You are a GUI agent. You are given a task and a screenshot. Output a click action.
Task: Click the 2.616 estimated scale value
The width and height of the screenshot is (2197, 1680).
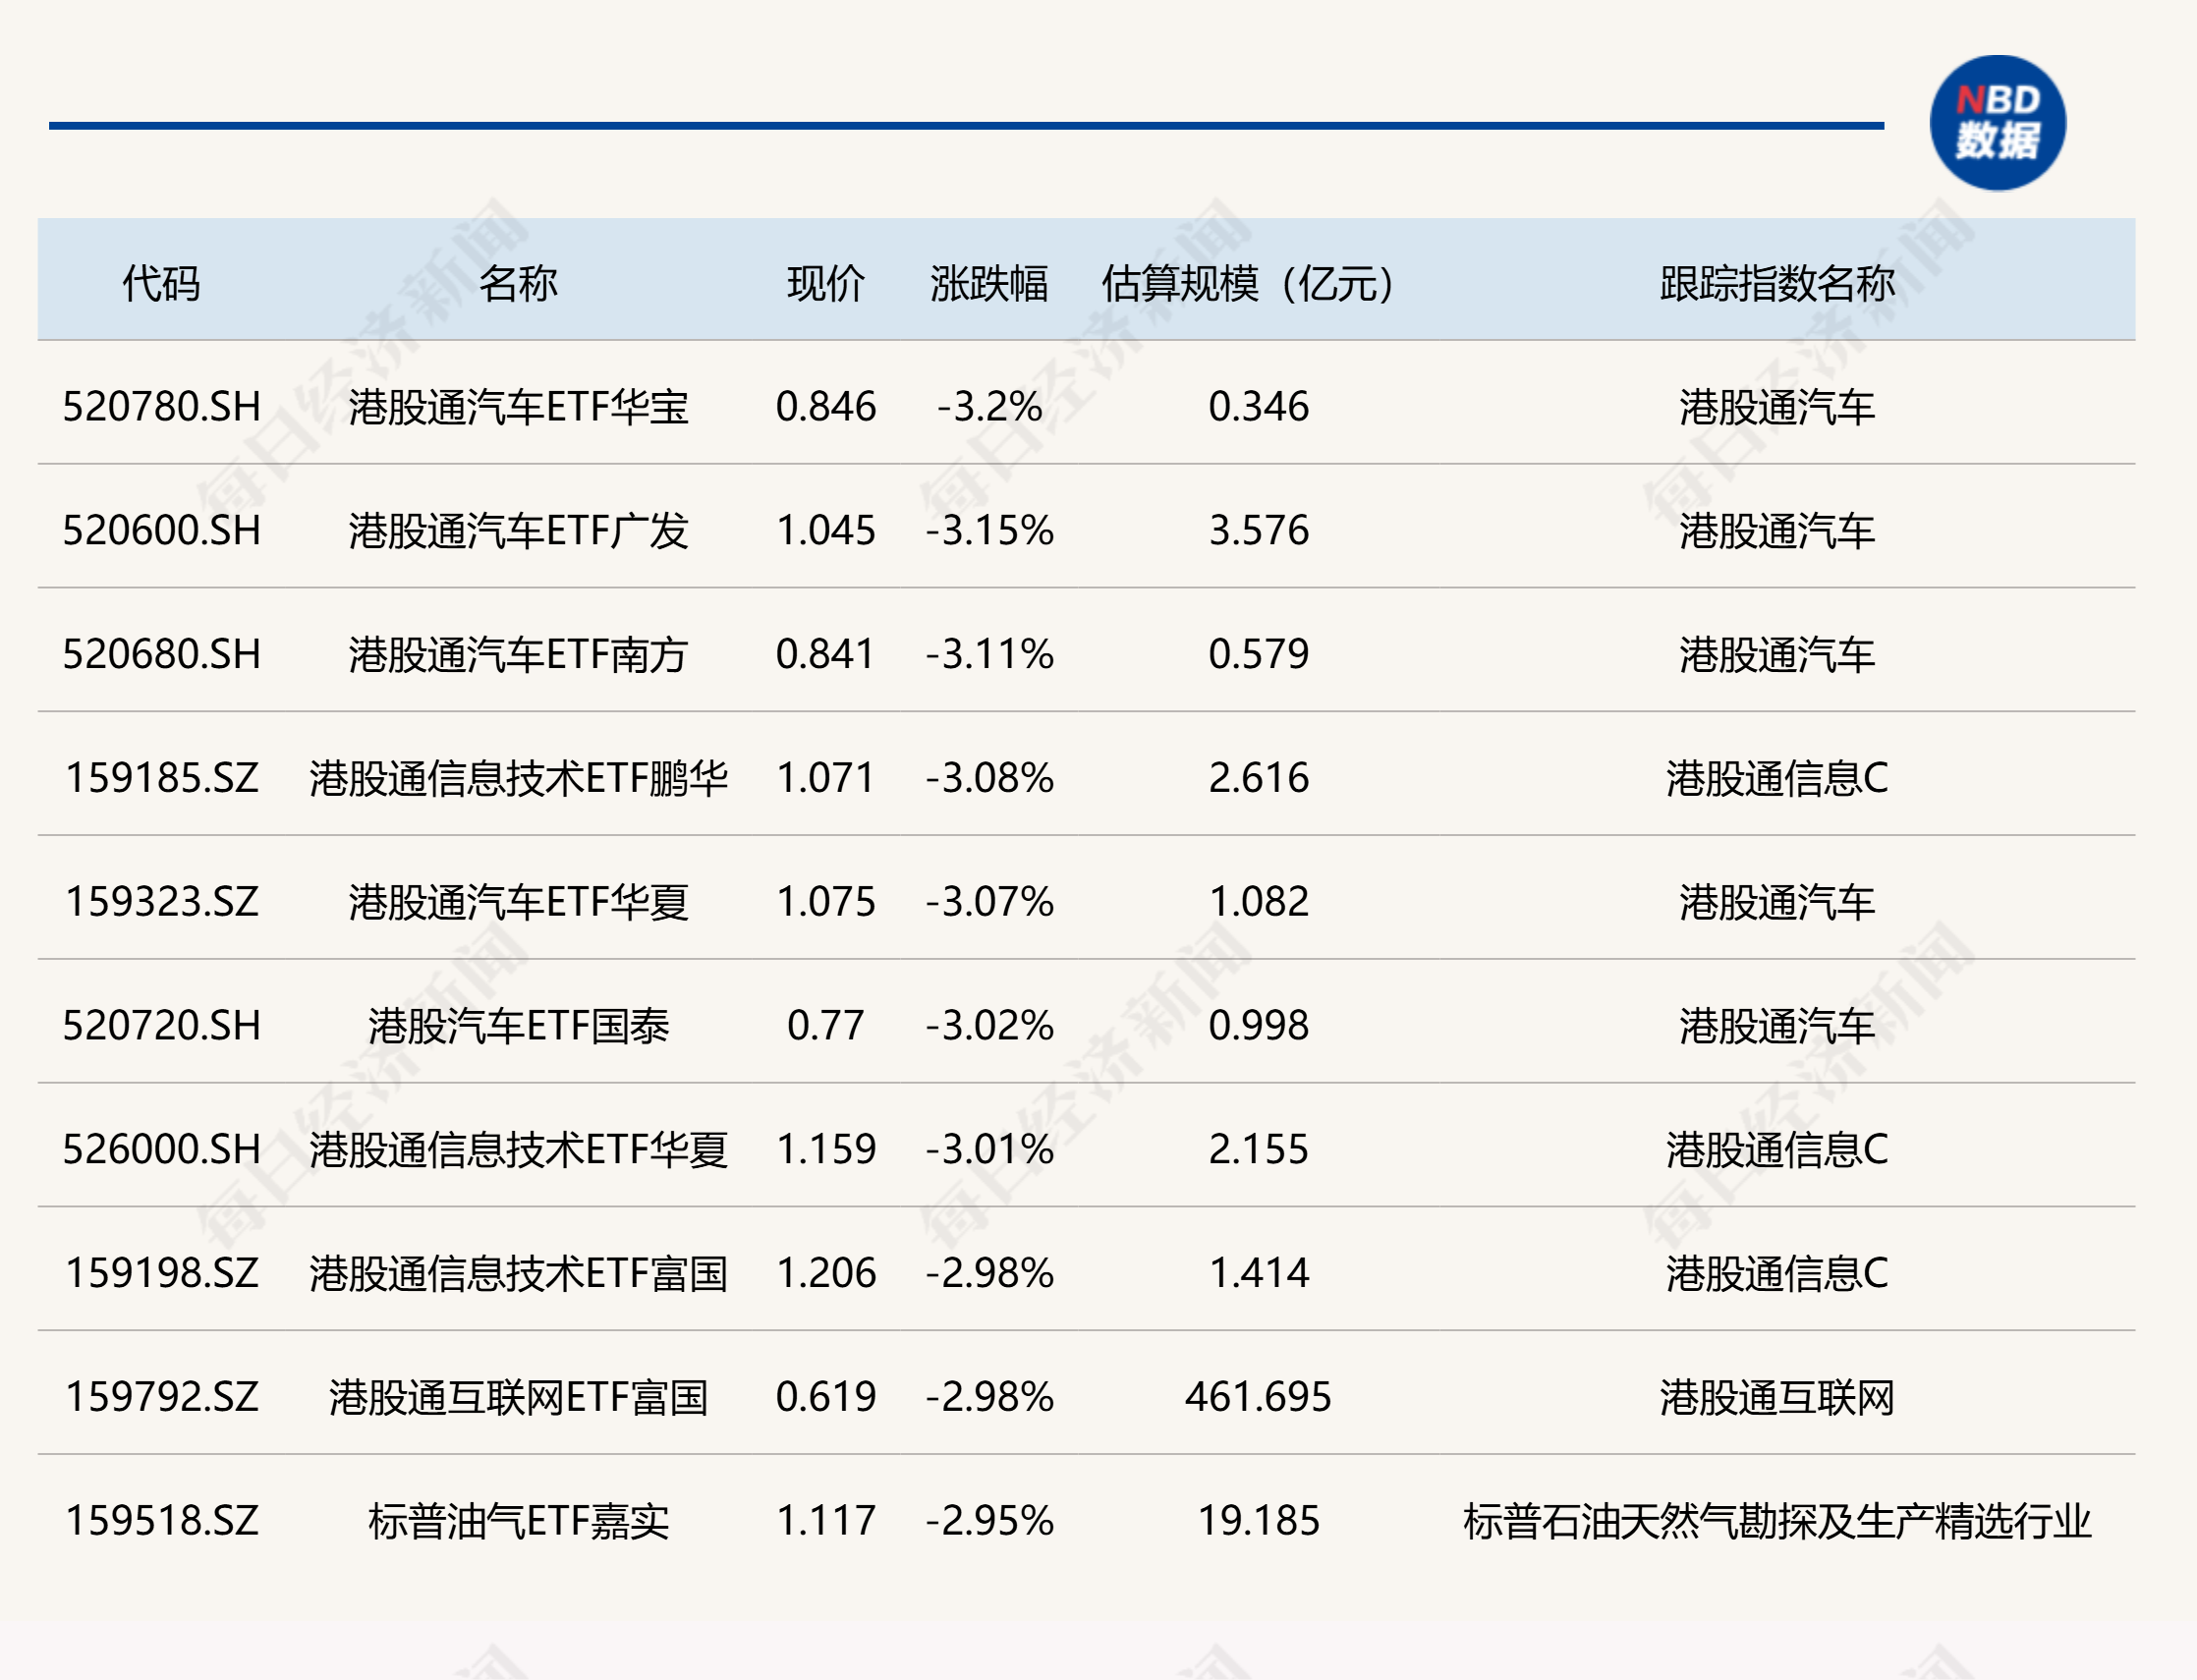[1258, 778]
